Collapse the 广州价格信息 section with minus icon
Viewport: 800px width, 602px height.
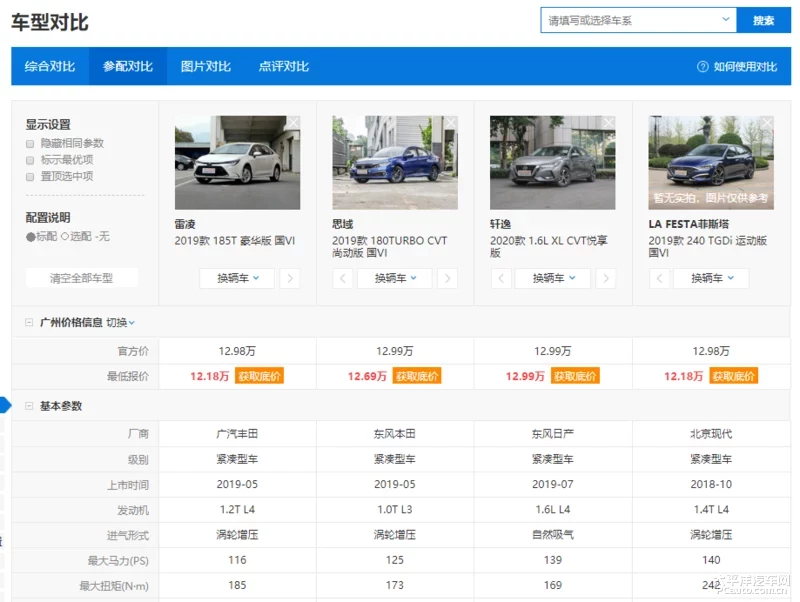(x=29, y=322)
